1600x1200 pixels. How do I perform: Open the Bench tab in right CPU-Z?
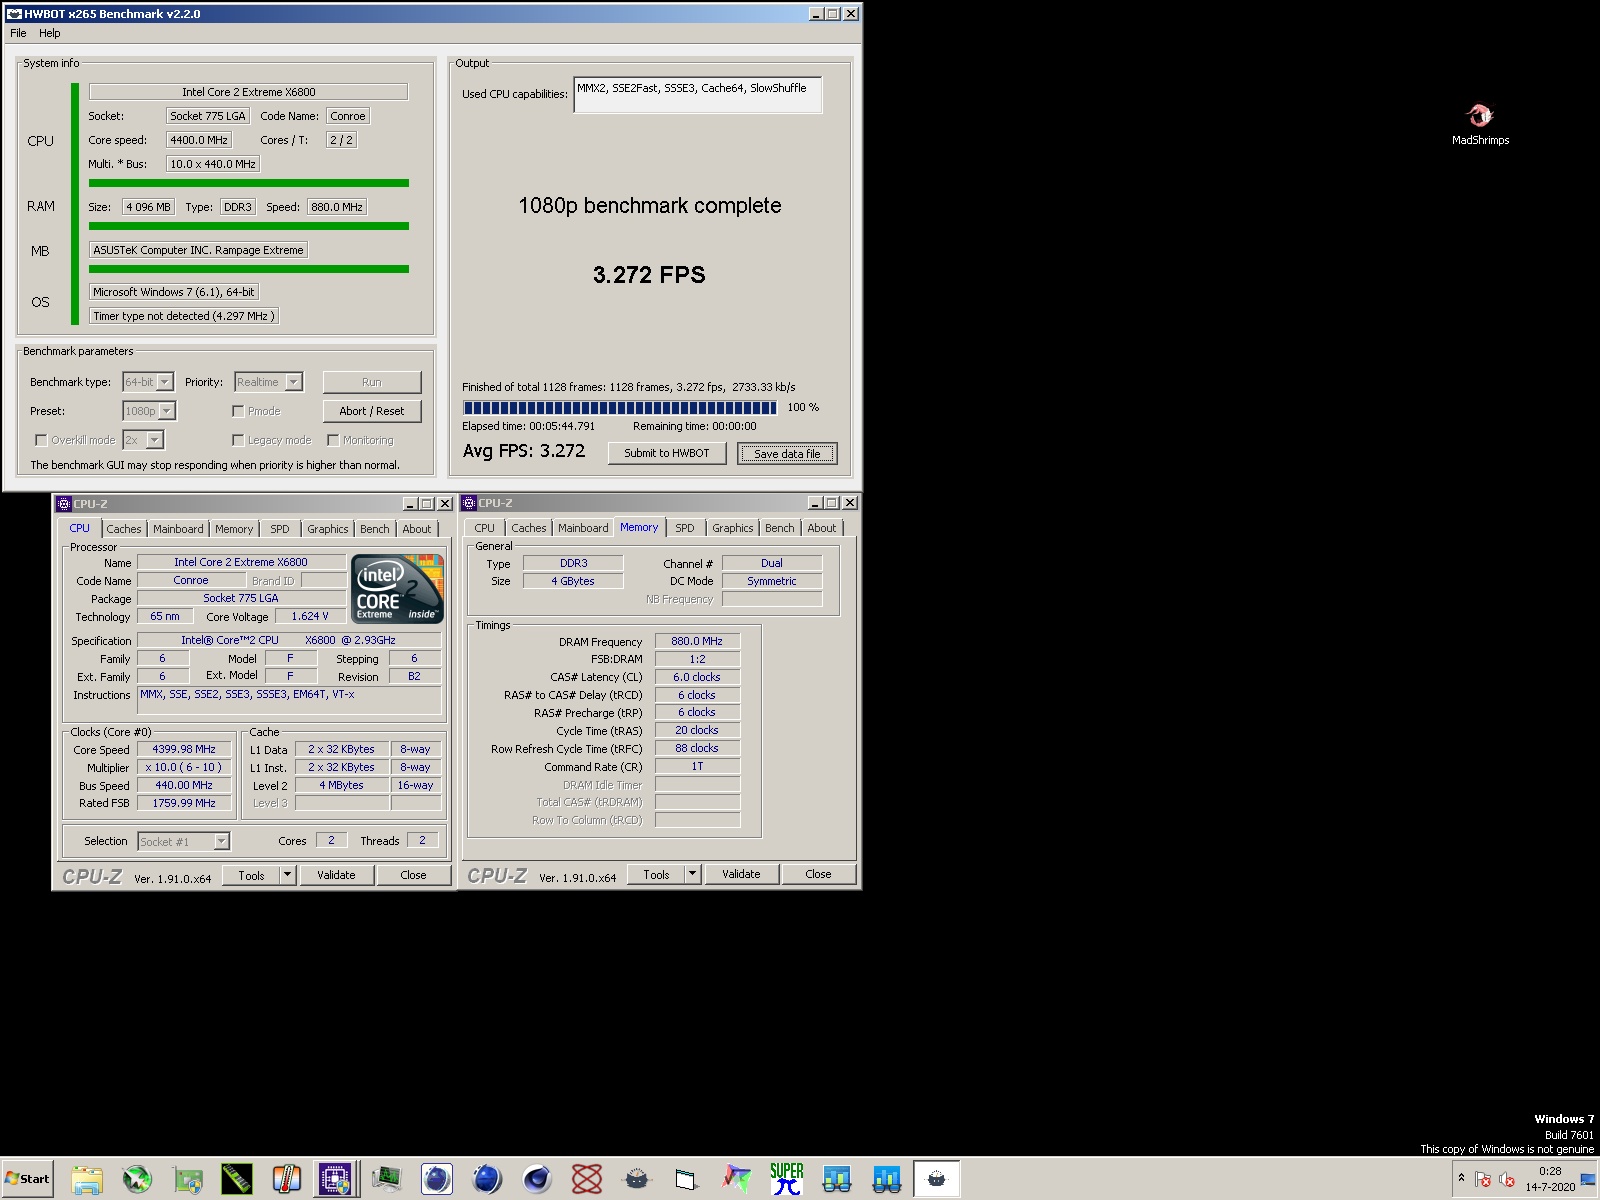(x=780, y=528)
